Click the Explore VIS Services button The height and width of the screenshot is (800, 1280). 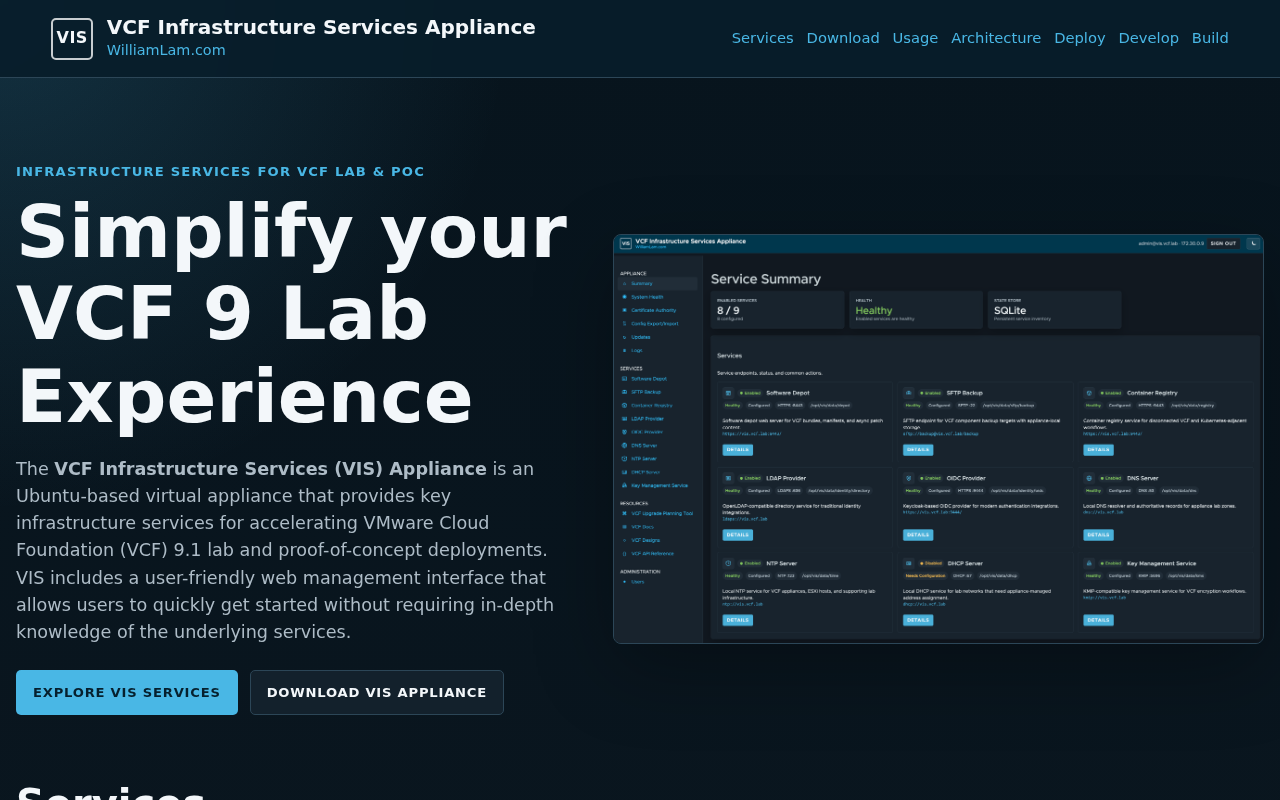tap(127, 692)
